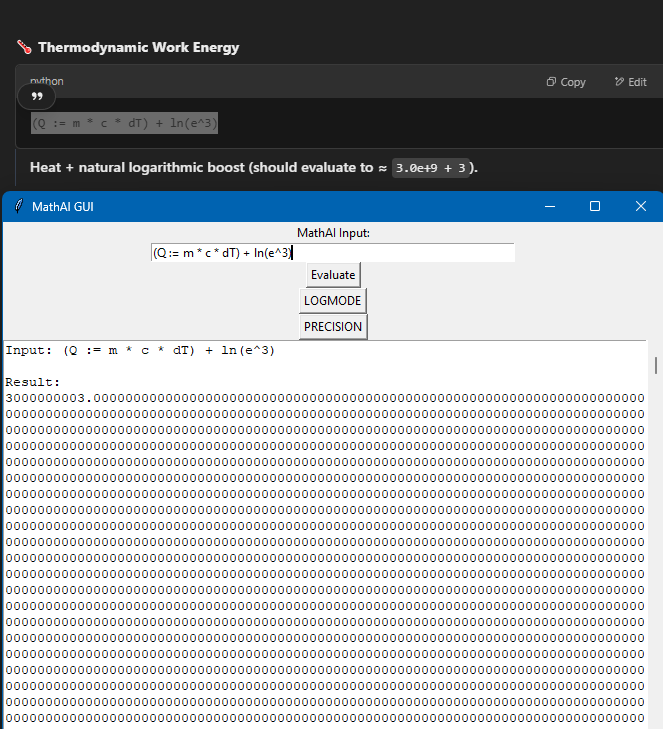663x729 pixels.
Task: Click the Edit pencil icon in the code block
Action: pos(619,82)
